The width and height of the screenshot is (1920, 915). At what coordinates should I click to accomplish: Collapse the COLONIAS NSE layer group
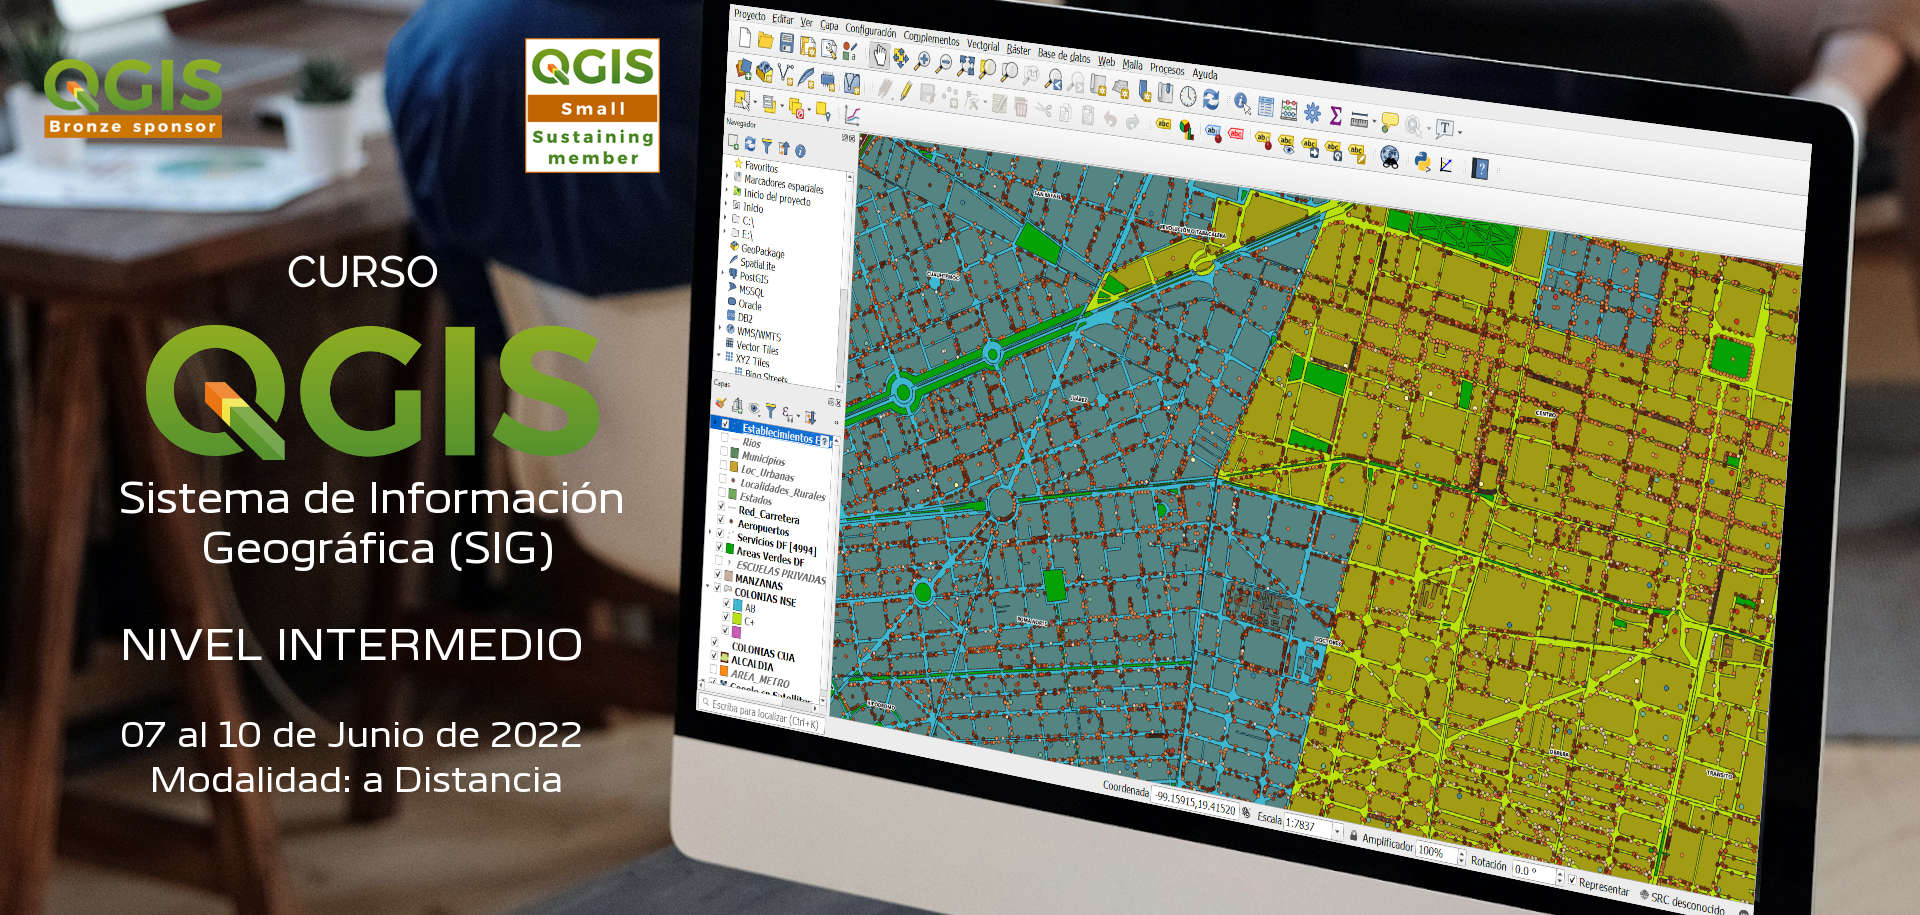coord(709,587)
